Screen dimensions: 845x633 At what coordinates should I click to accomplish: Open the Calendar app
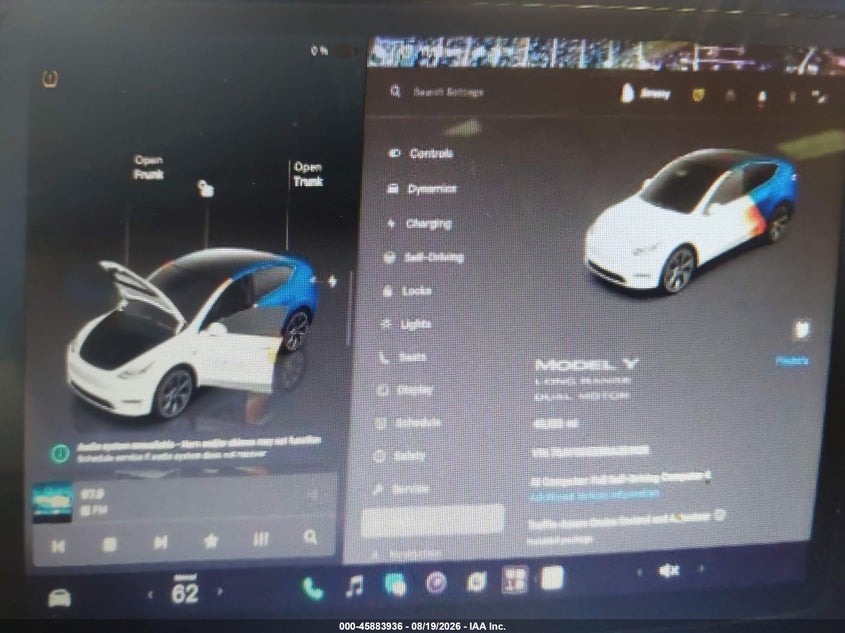pyautogui.click(x=515, y=580)
